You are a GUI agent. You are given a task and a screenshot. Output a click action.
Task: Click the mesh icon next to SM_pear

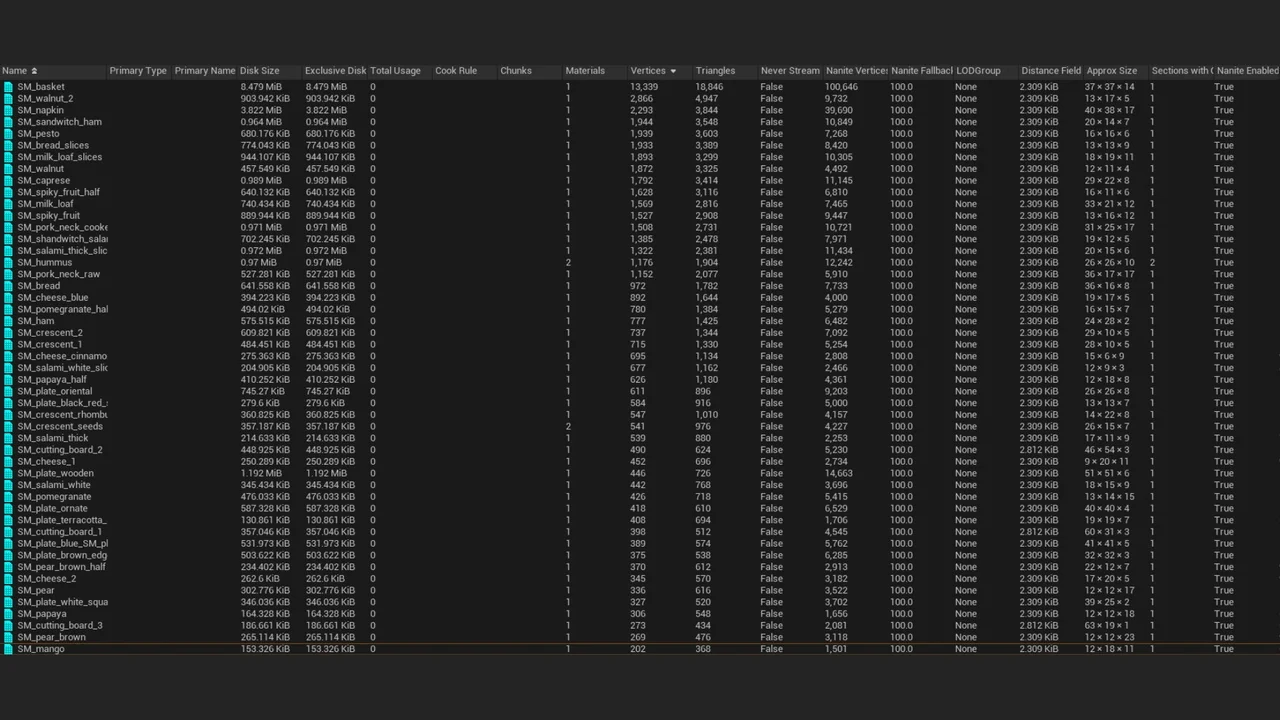tap(8, 591)
